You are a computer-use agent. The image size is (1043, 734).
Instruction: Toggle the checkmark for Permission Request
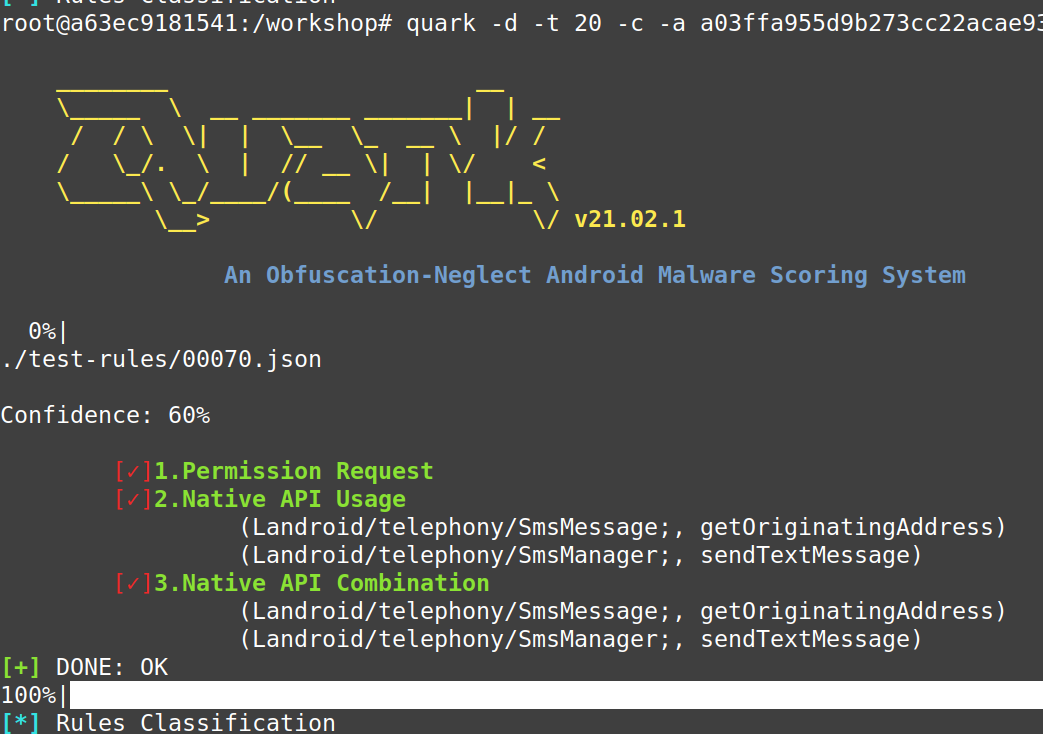click(x=132, y=470)
